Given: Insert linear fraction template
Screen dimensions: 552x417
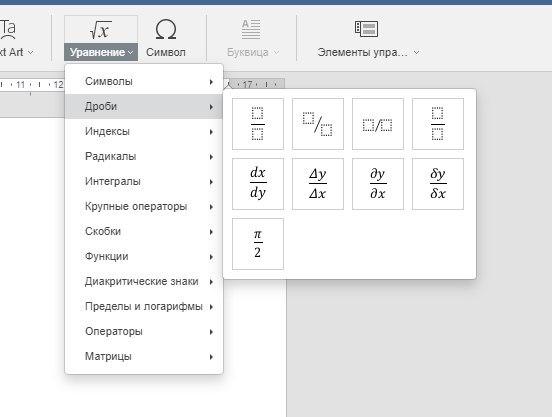Looking at the screenshot, I should pyautogui.click(x=378, y=124).
